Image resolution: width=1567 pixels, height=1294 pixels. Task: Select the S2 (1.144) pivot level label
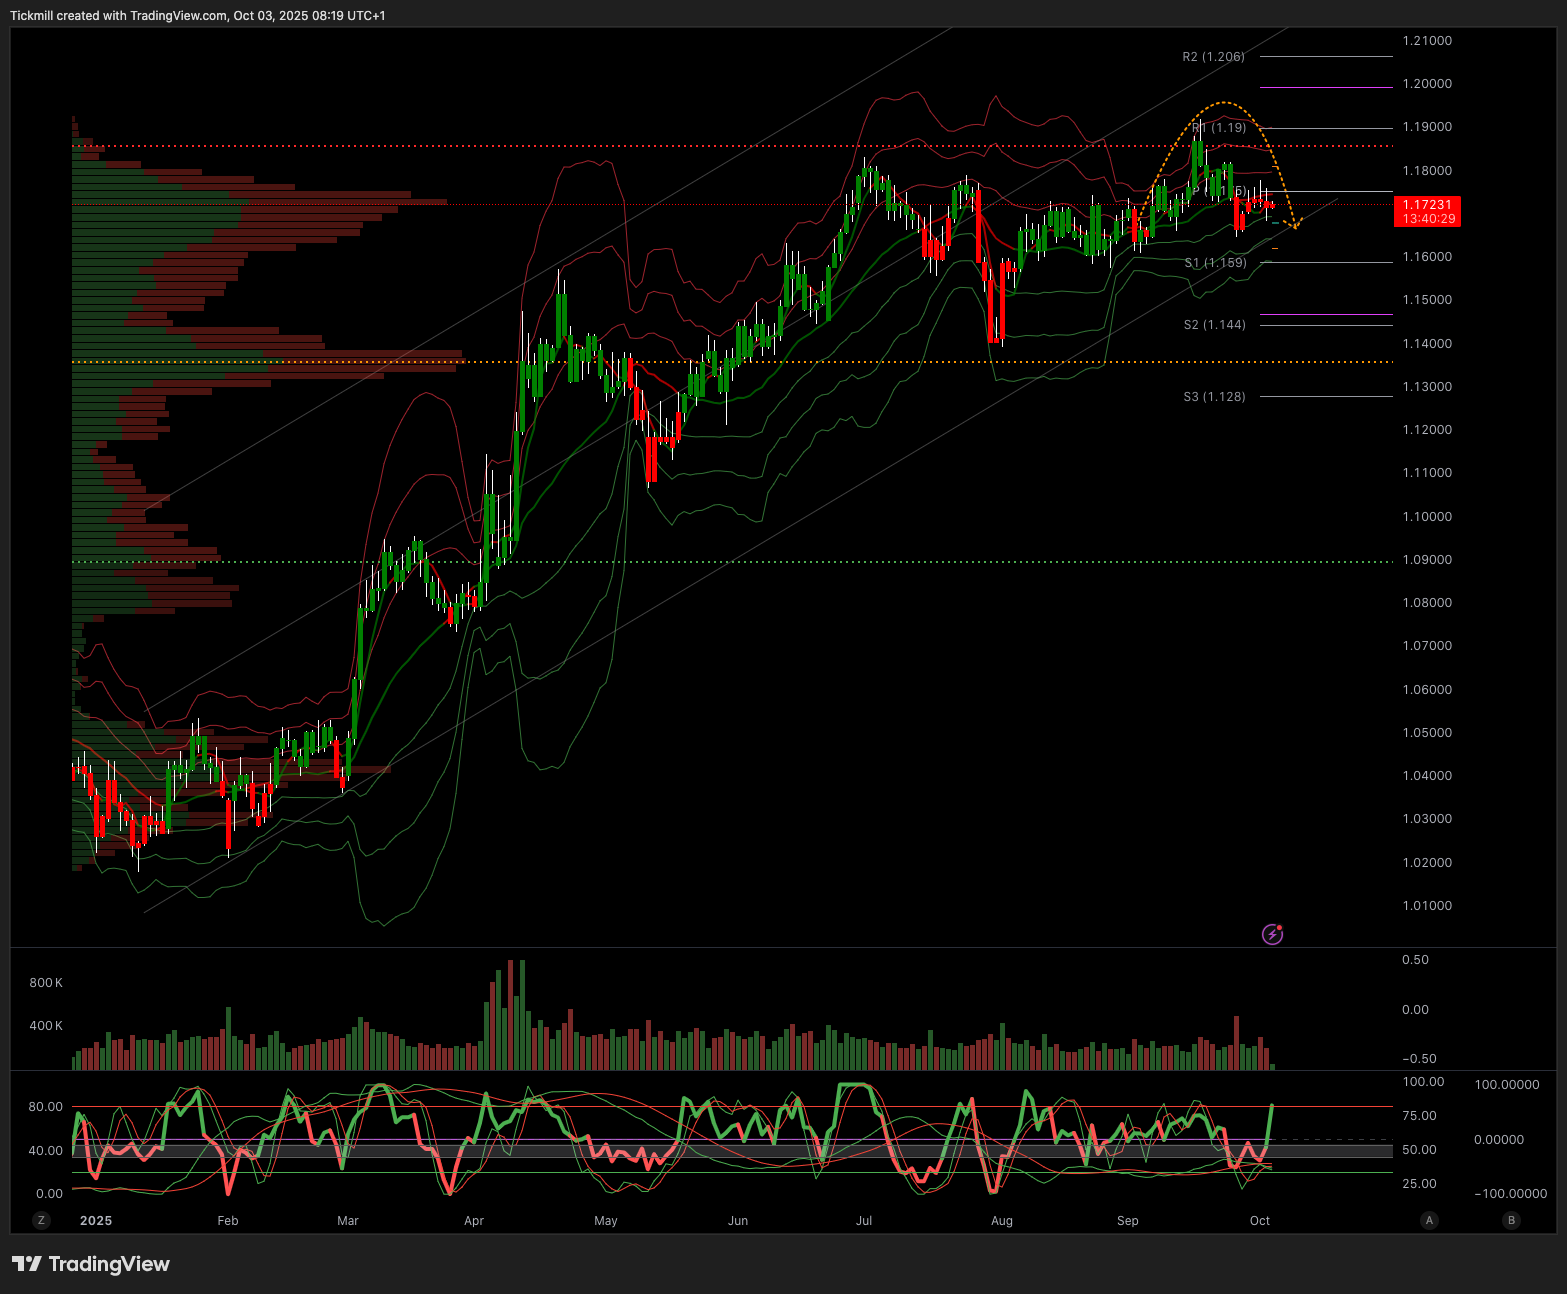[x=1214, y=325]
